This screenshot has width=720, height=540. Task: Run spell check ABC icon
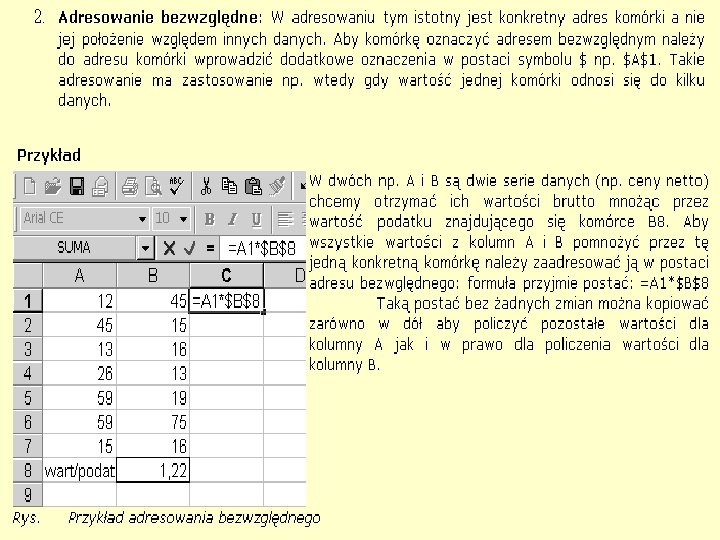[176, 186]
